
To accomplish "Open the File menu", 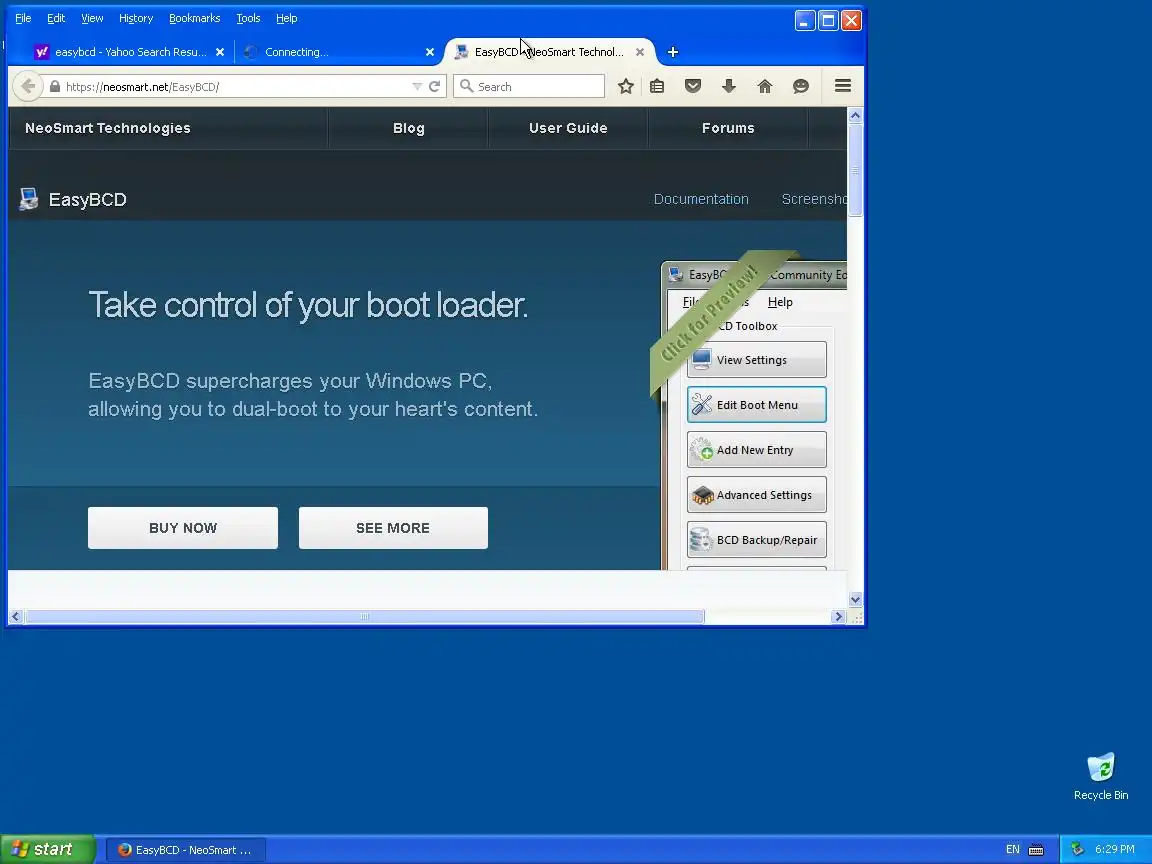I will tap(24, 18).
